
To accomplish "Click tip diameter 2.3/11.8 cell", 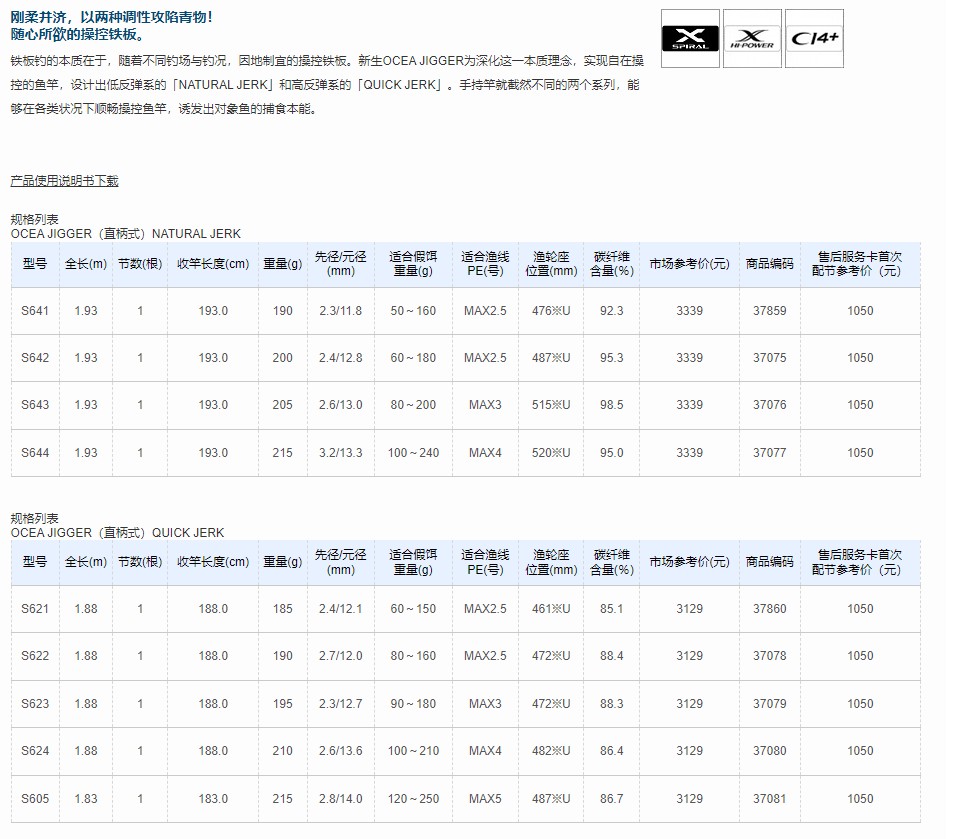I will tap(341, 311).
